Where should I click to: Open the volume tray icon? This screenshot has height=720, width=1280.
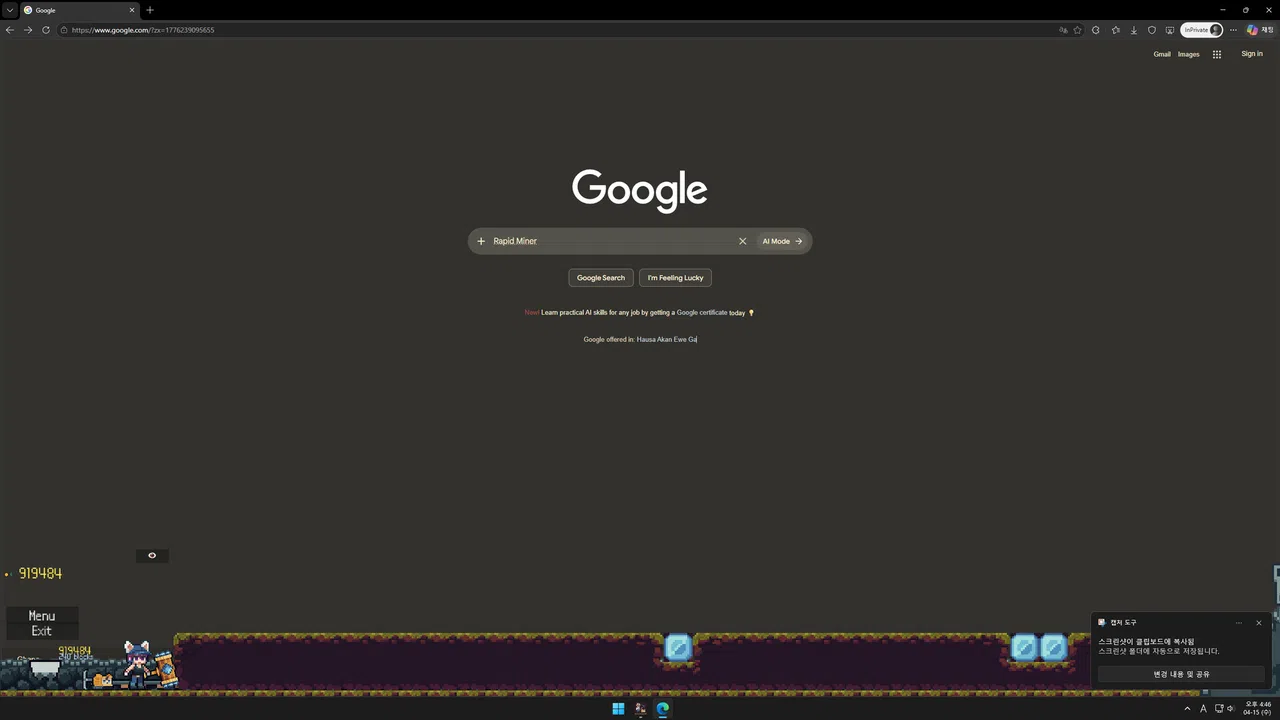pos(1231,709)
